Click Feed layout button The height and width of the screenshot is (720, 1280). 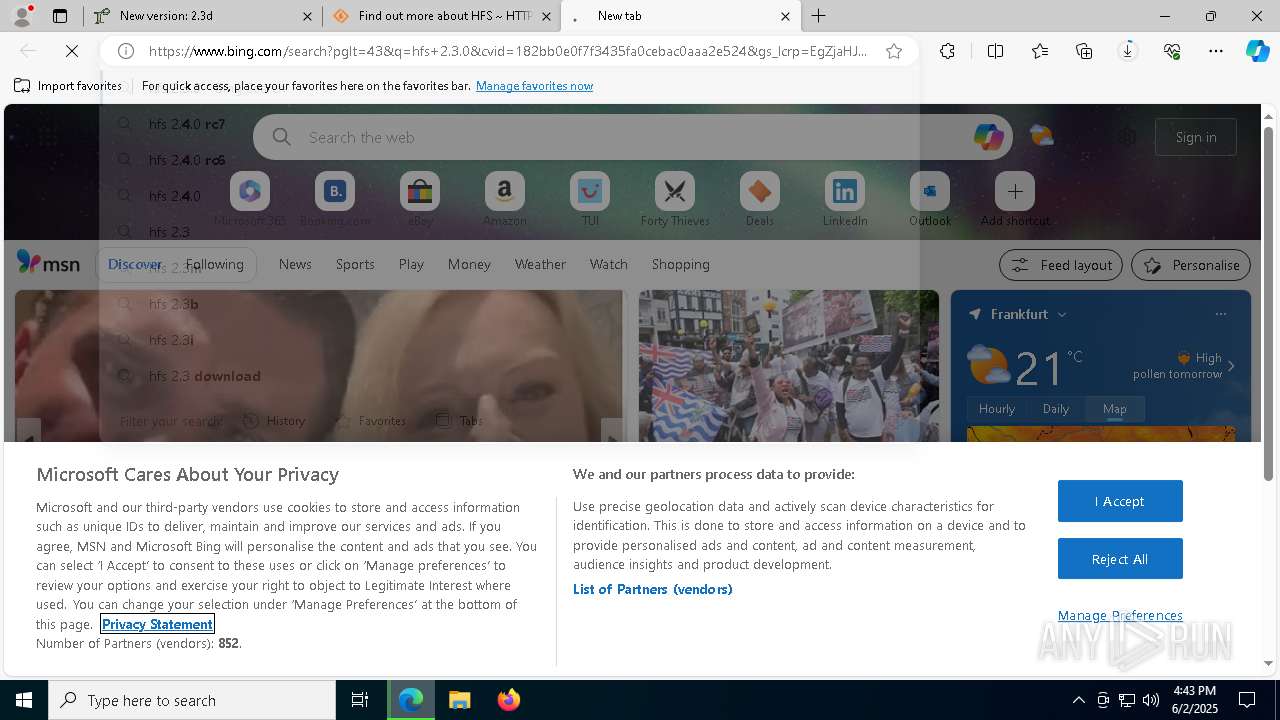click(1062, 265)
